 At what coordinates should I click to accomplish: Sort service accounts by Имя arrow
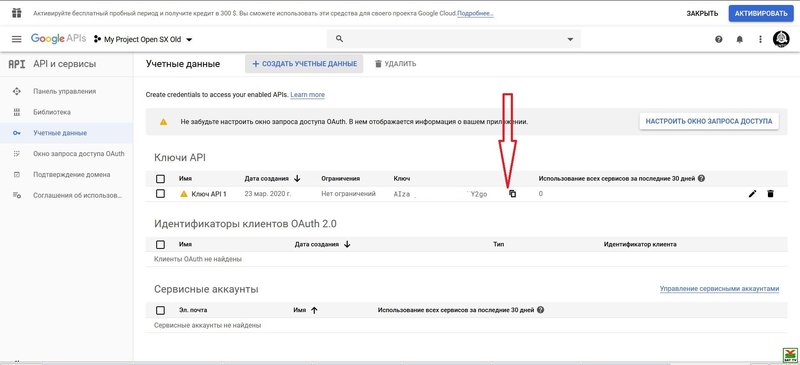pos(314,310)
